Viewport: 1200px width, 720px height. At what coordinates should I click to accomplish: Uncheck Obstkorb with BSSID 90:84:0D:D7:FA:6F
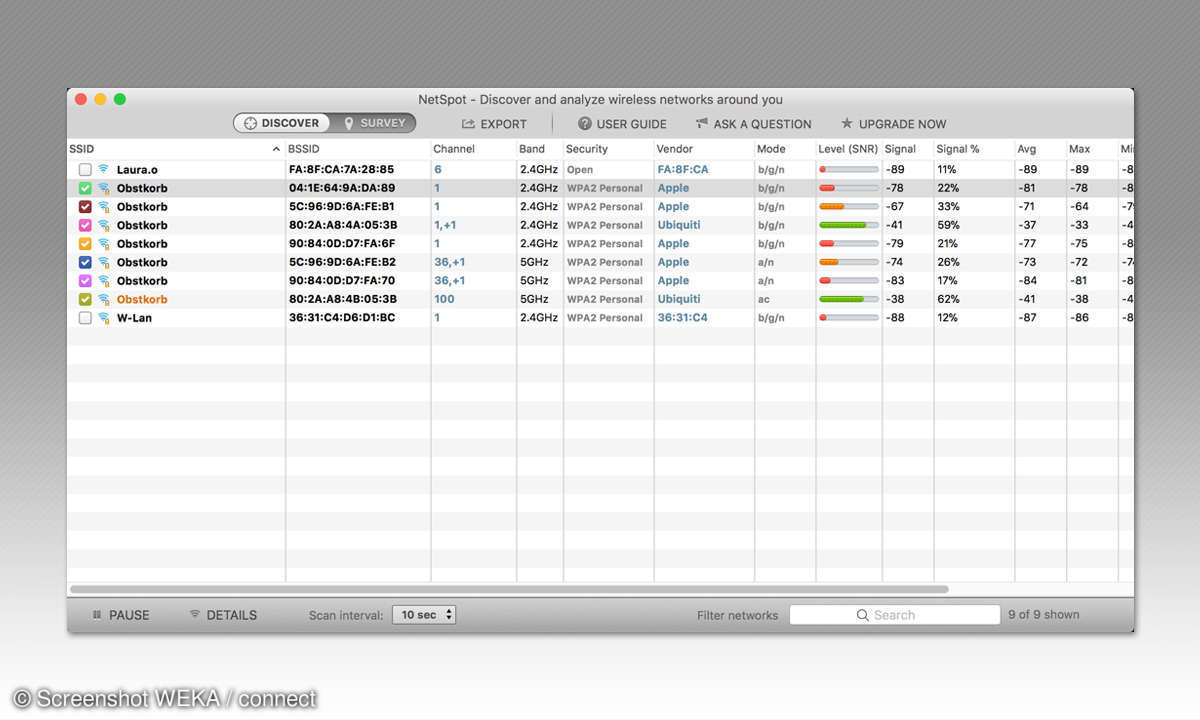pos(85,244)
